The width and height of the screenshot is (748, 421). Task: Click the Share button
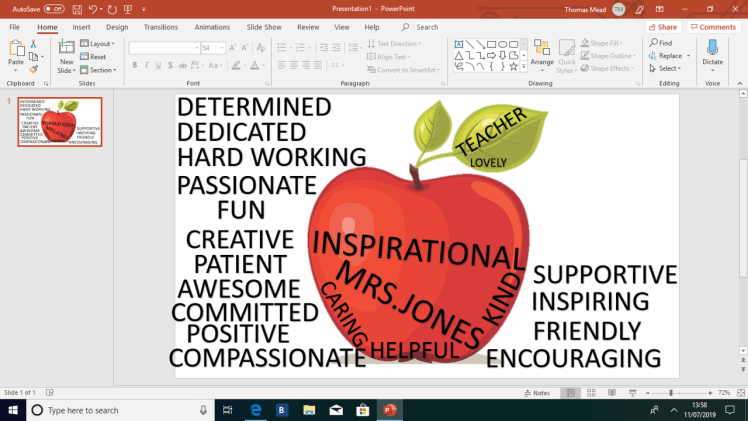(x=662, y=27)
